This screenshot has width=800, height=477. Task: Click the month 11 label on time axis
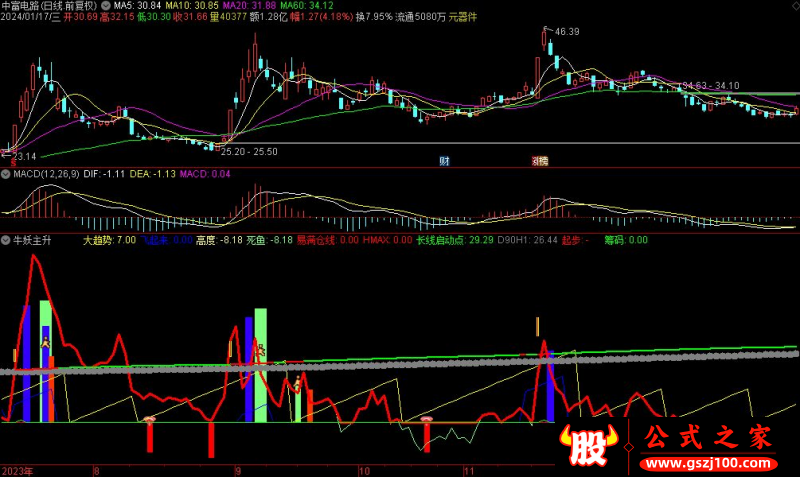[x=467, y=469]
